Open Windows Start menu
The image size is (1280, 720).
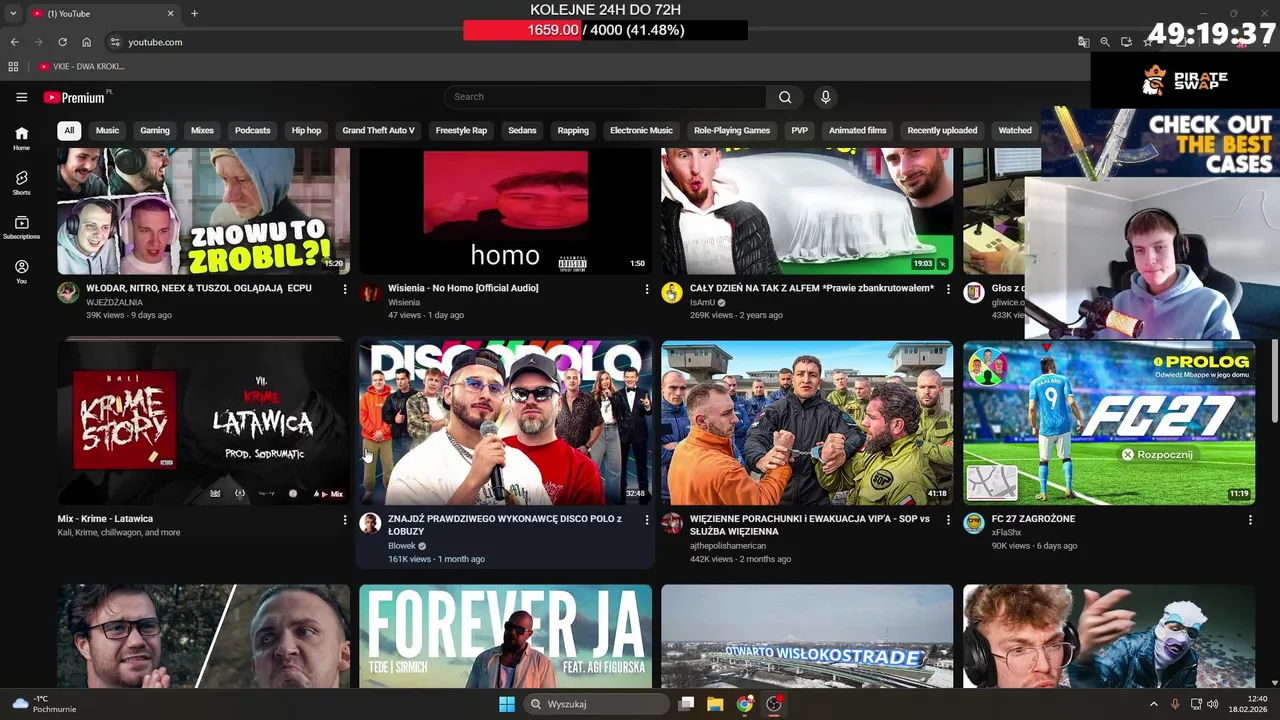pyautogui.click(x=507, y=704)
